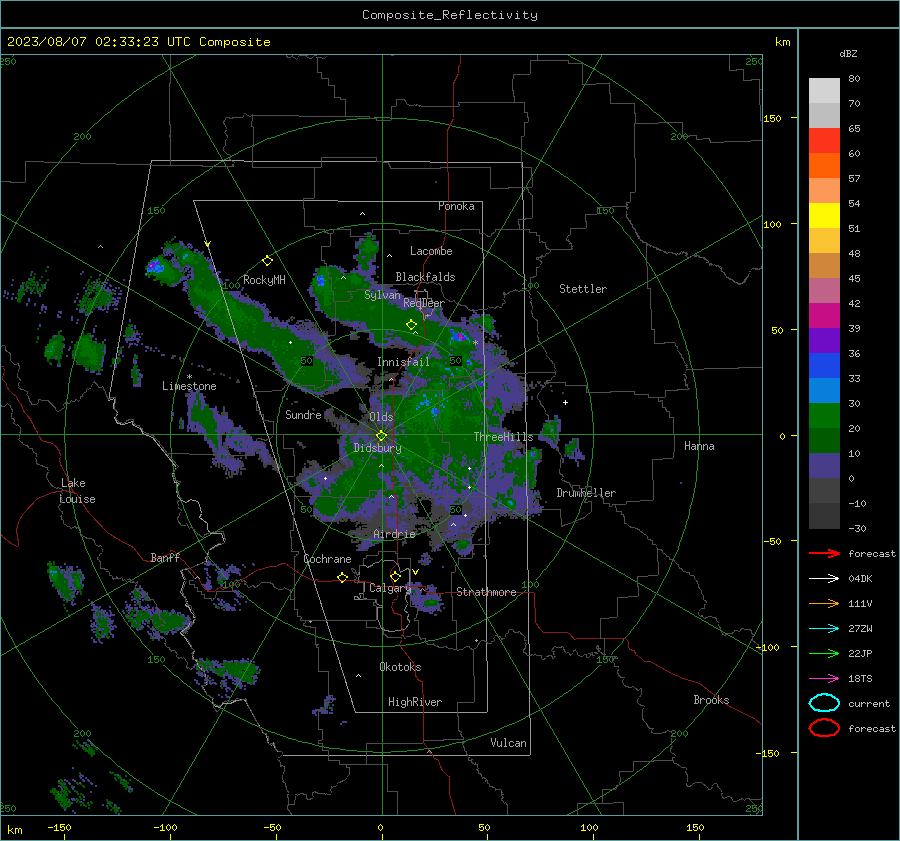This screenshot has width=900, height=841.
Task: Click the 'Calgary' map label
Action: click(390, 588)
